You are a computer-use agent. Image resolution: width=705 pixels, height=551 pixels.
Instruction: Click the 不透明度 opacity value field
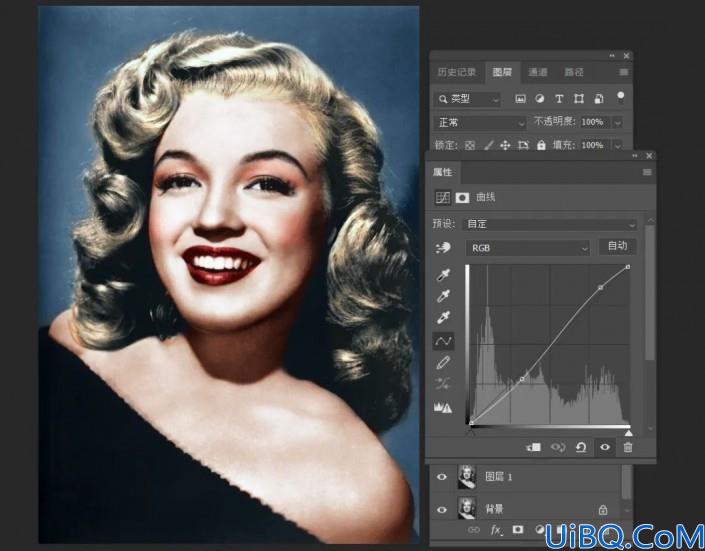point(593,122)
